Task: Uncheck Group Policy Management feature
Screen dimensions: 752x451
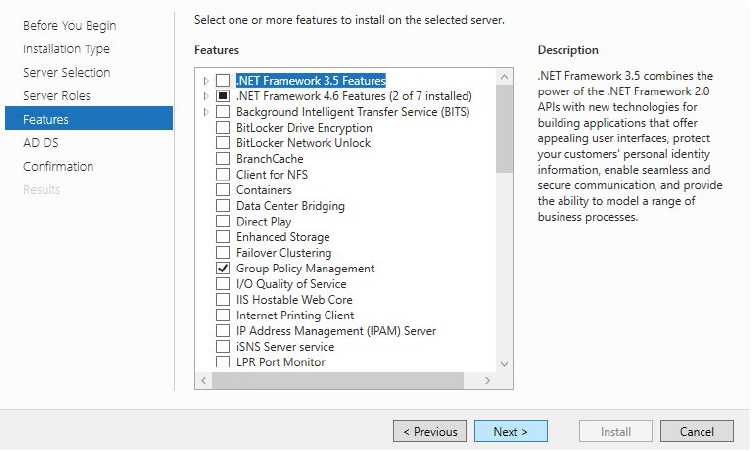Action: (223, 269)
